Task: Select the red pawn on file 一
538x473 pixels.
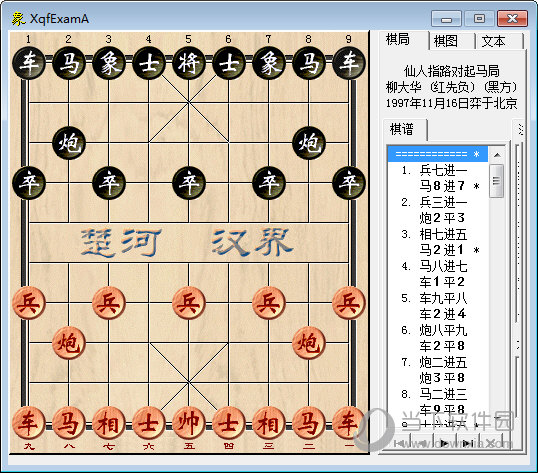Action: pyautogui.click(x=349, y=303)
